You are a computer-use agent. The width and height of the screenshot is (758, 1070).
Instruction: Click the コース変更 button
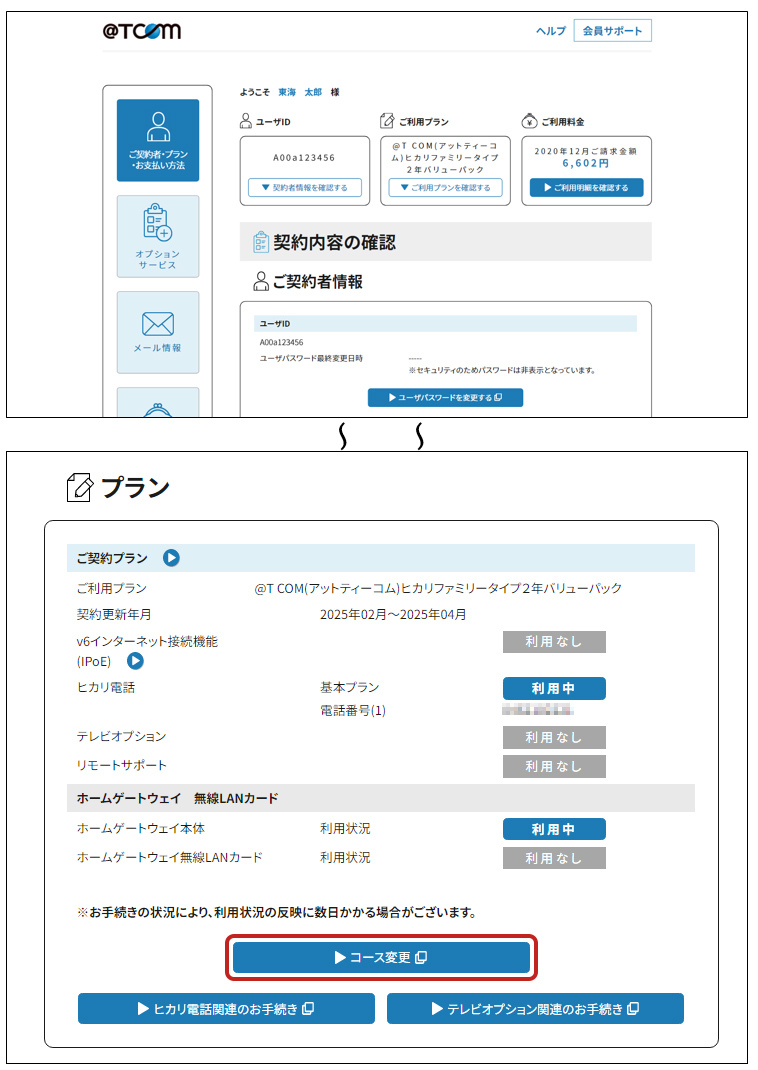(381, 957)
